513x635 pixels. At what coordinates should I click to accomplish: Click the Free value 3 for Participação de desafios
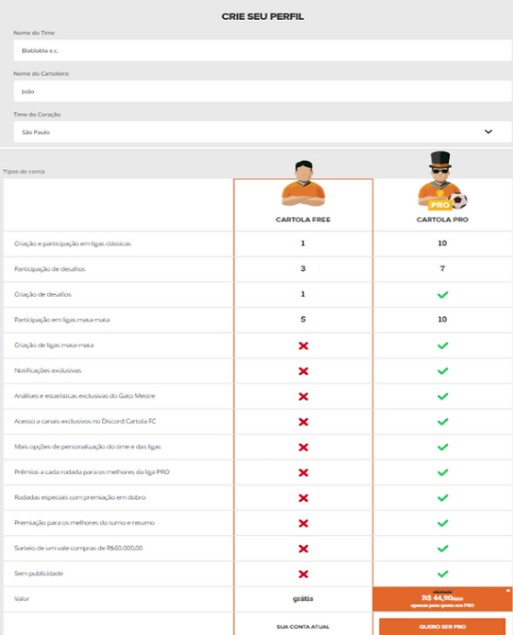tap(303, 268)
